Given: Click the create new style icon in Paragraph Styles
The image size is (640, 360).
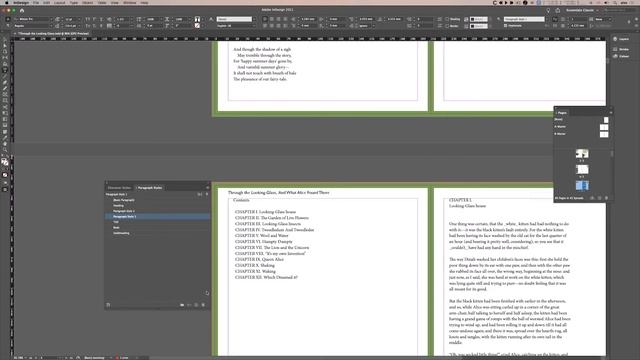Looking at the screenshot, I should (x=196, y=305).
